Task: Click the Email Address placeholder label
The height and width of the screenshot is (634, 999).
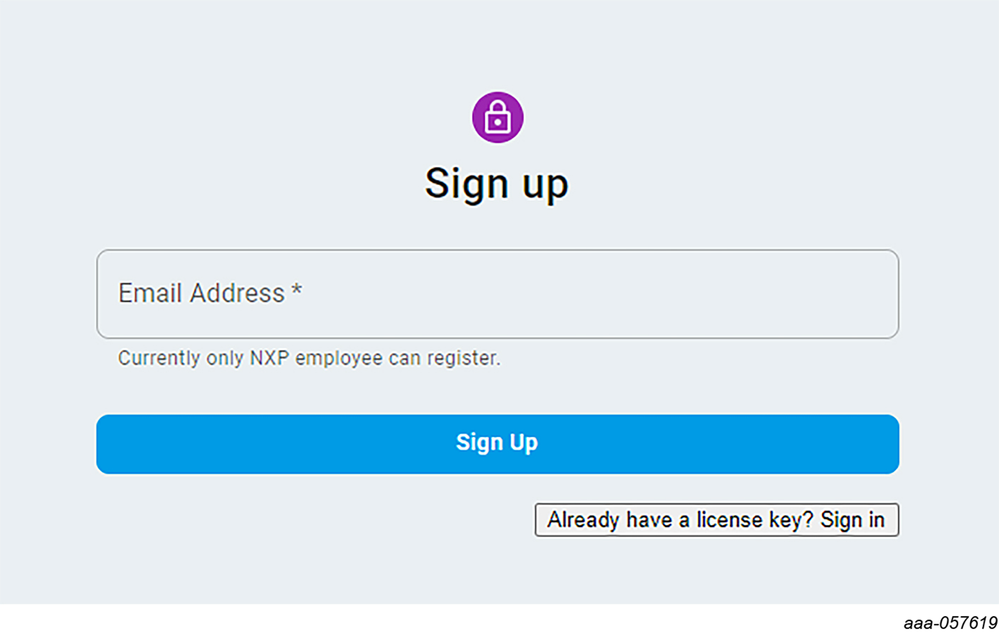Action: (202, 293)
